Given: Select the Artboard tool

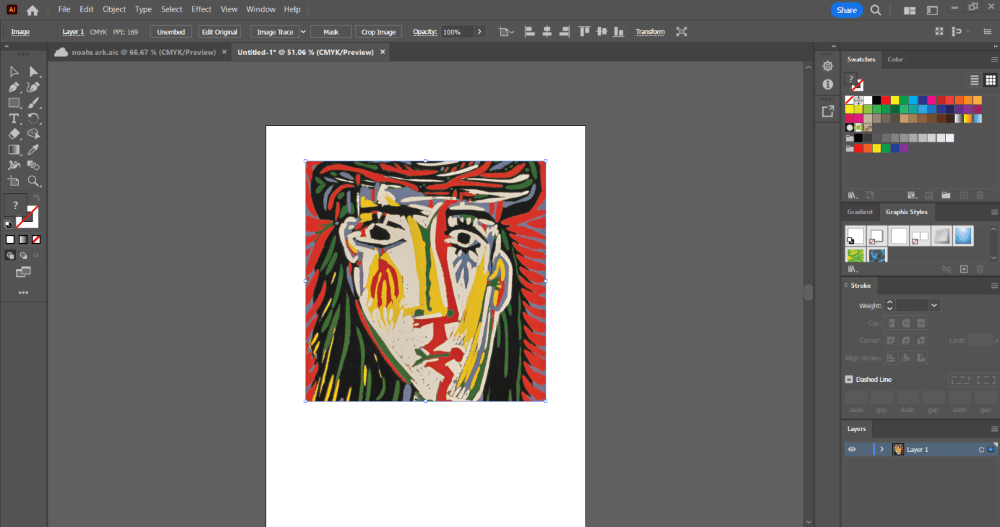Looking at the screenshot, I should click(x=13, y=181).
